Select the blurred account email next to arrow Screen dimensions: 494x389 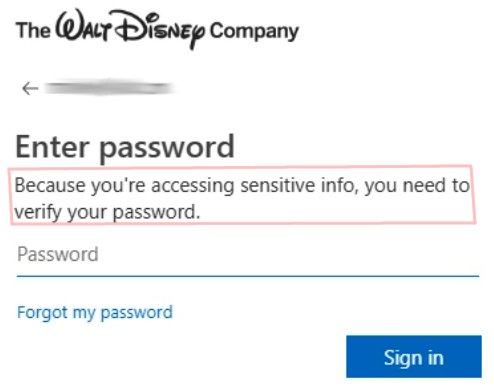(110, 88)
